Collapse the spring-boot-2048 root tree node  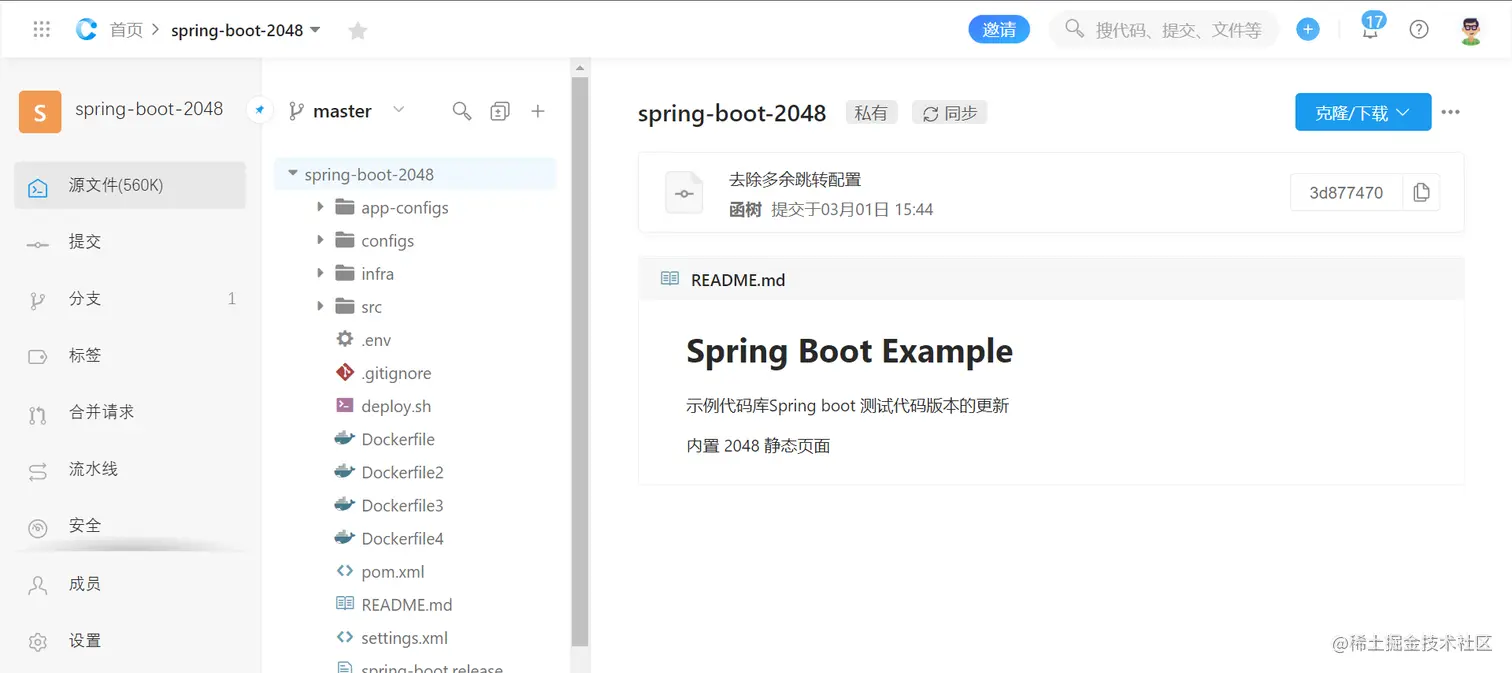point(293,174)
